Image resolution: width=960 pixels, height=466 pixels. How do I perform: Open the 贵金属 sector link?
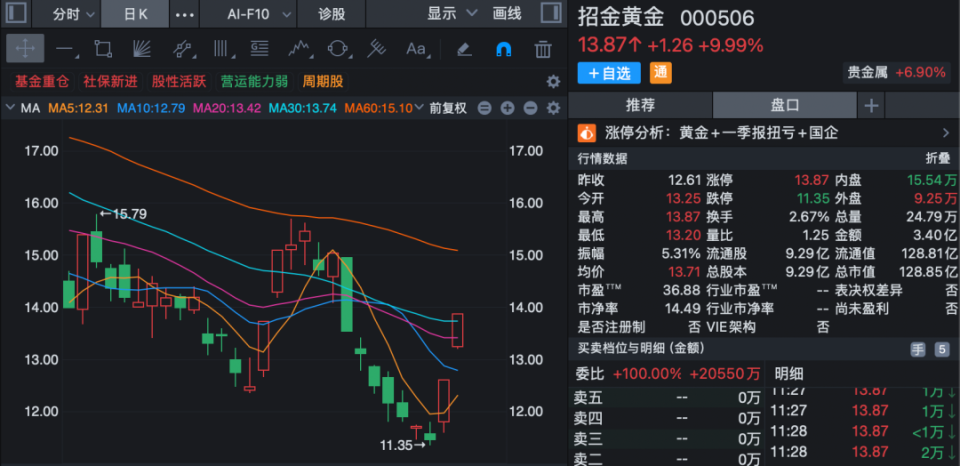point(896,72)
